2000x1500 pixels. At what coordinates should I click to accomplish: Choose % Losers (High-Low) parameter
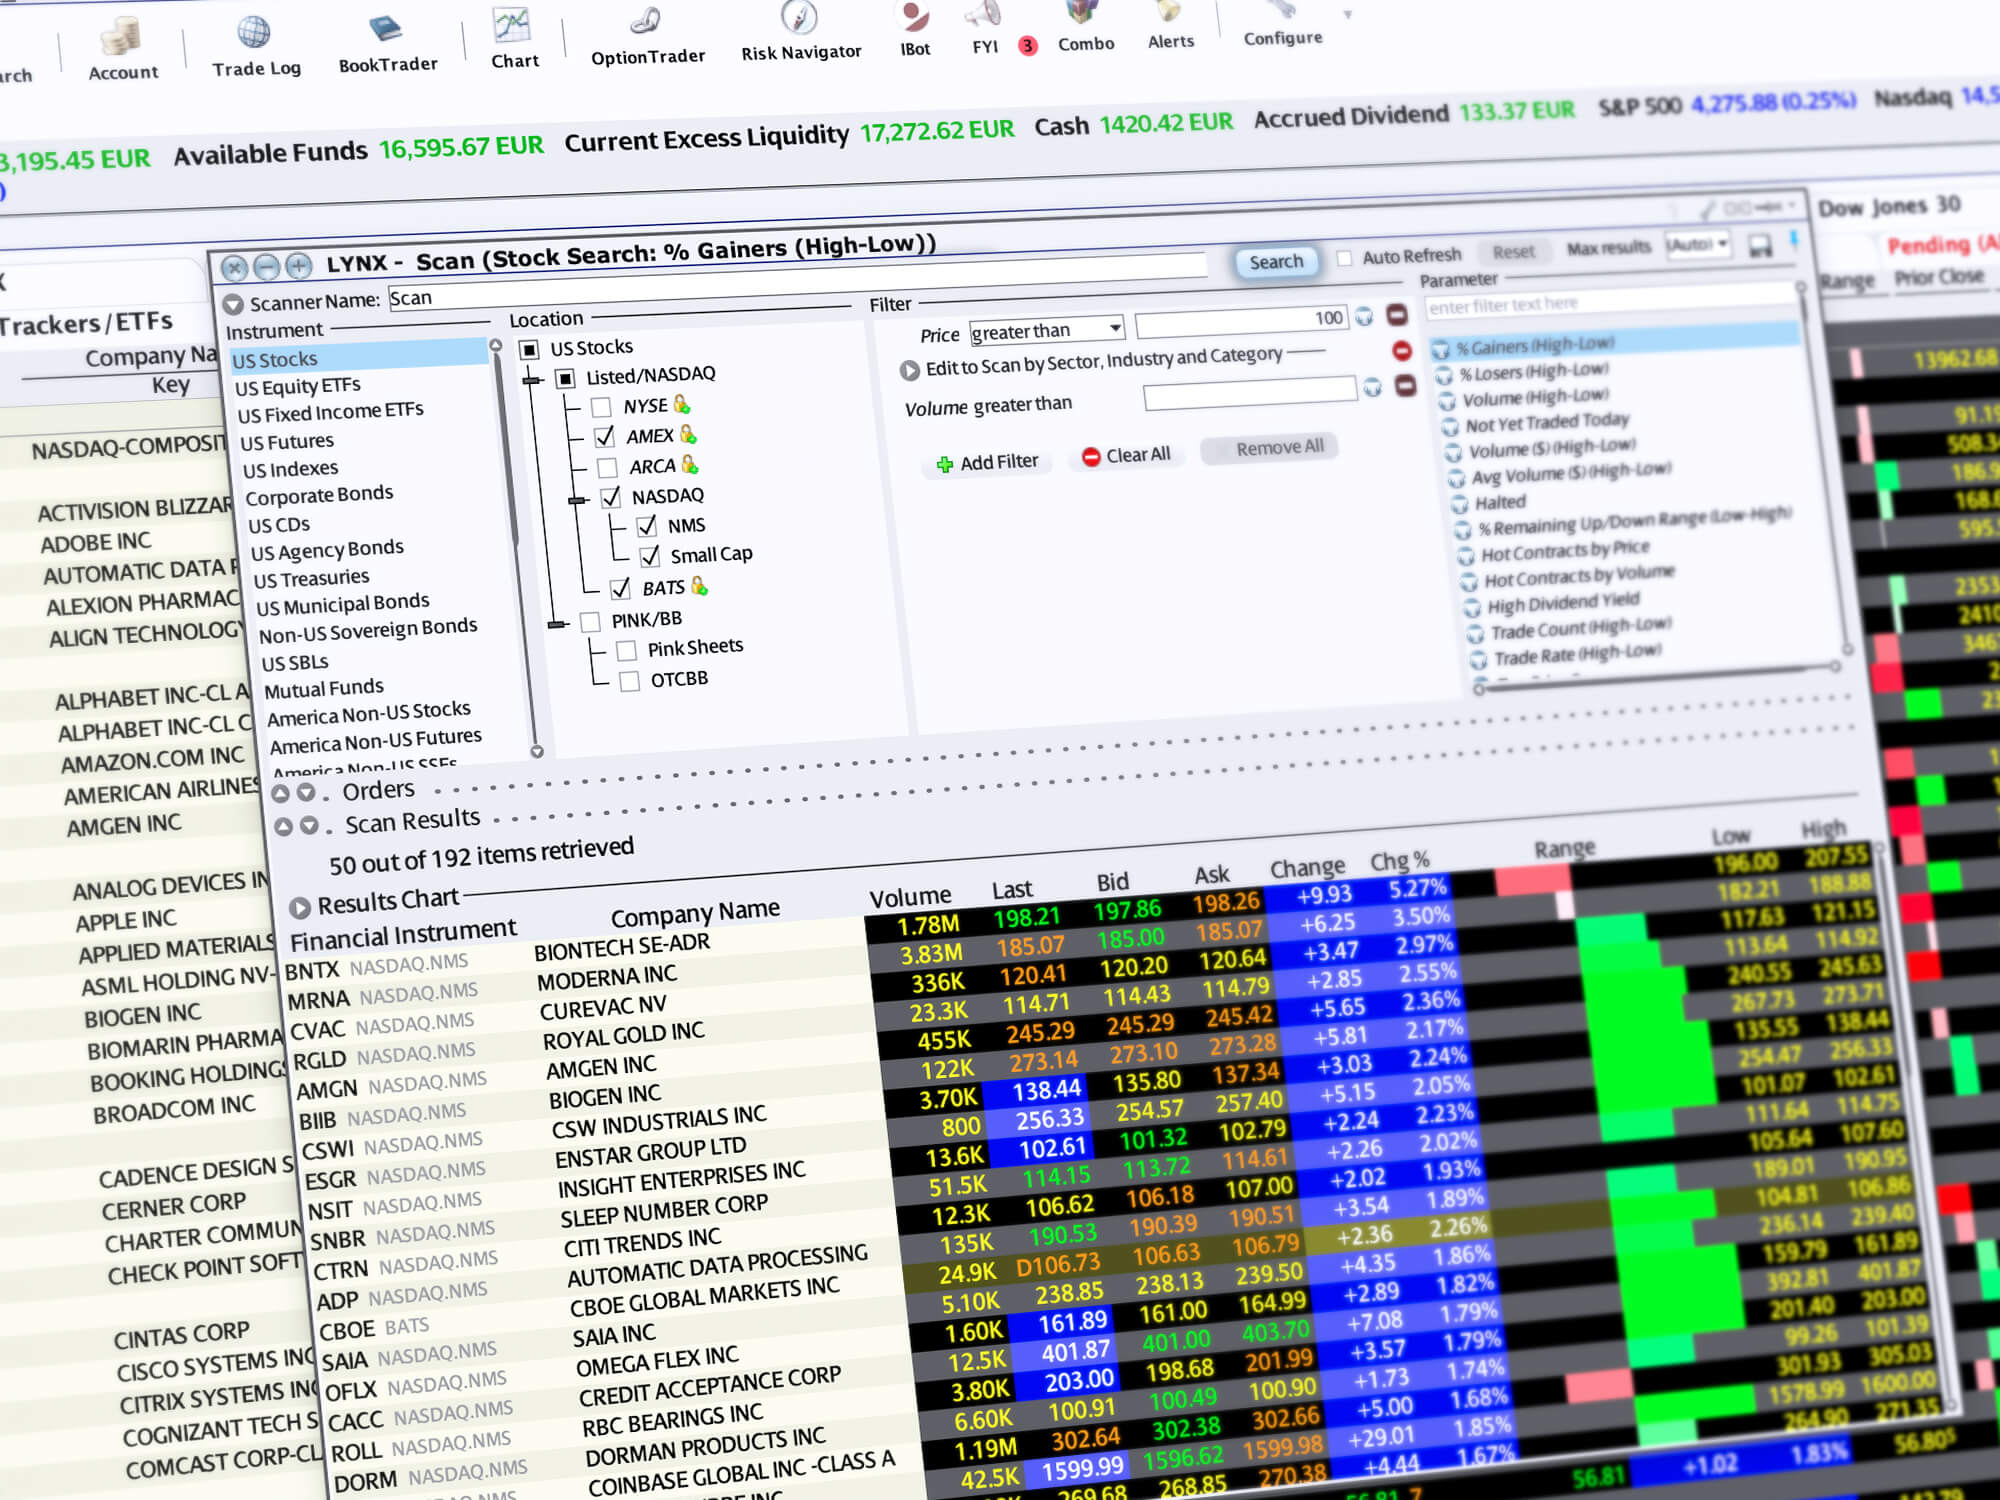point(1533,372)
